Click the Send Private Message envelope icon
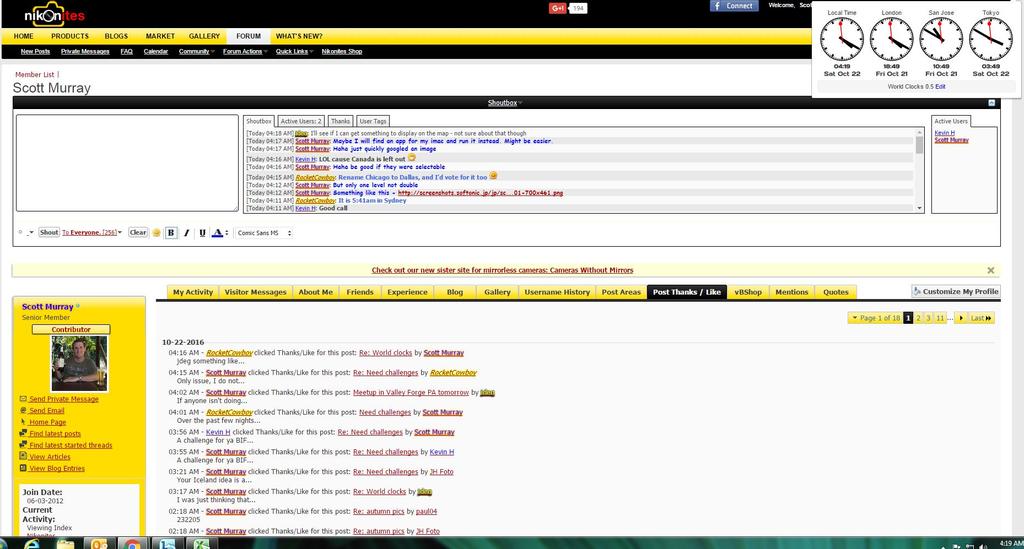1024x549 pixels. 23,399
